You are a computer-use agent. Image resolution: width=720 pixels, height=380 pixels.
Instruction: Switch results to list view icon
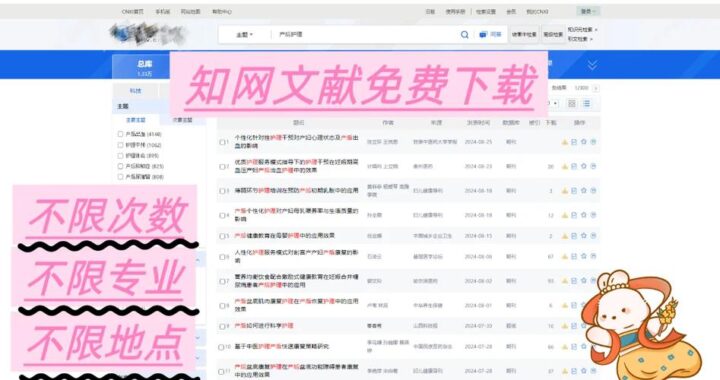pos(586,104)
